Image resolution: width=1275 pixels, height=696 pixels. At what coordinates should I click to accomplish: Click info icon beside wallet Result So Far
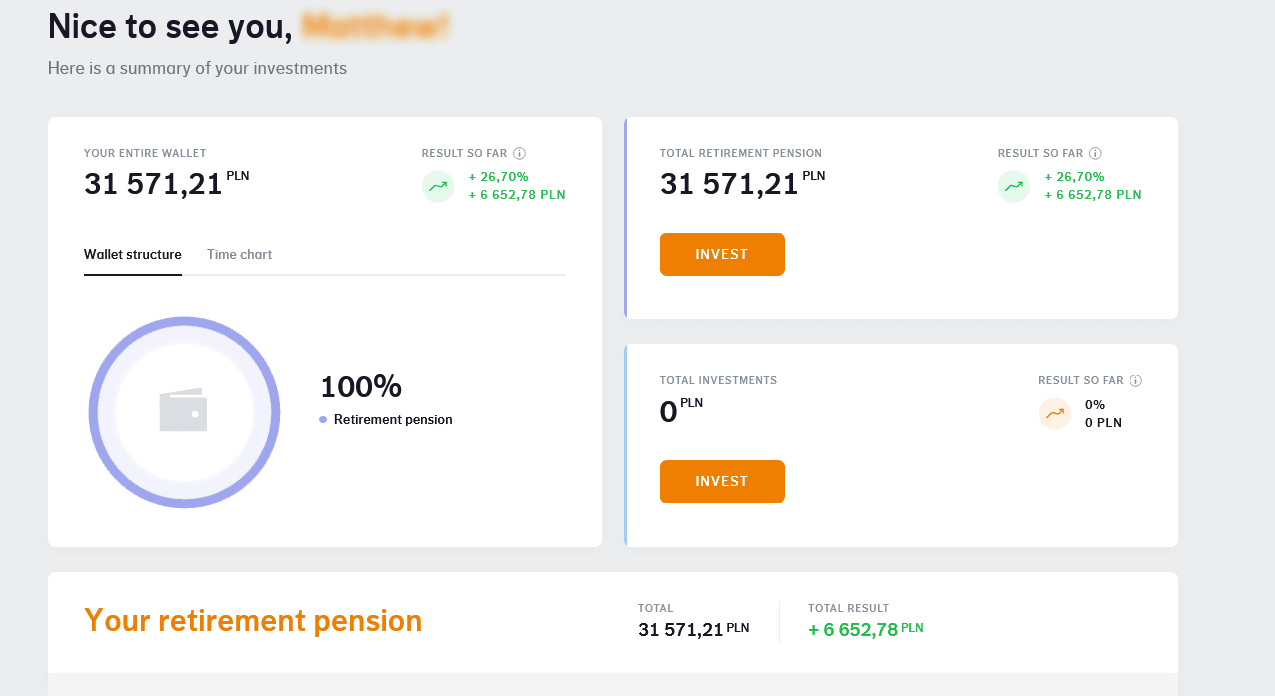[520, 154]
